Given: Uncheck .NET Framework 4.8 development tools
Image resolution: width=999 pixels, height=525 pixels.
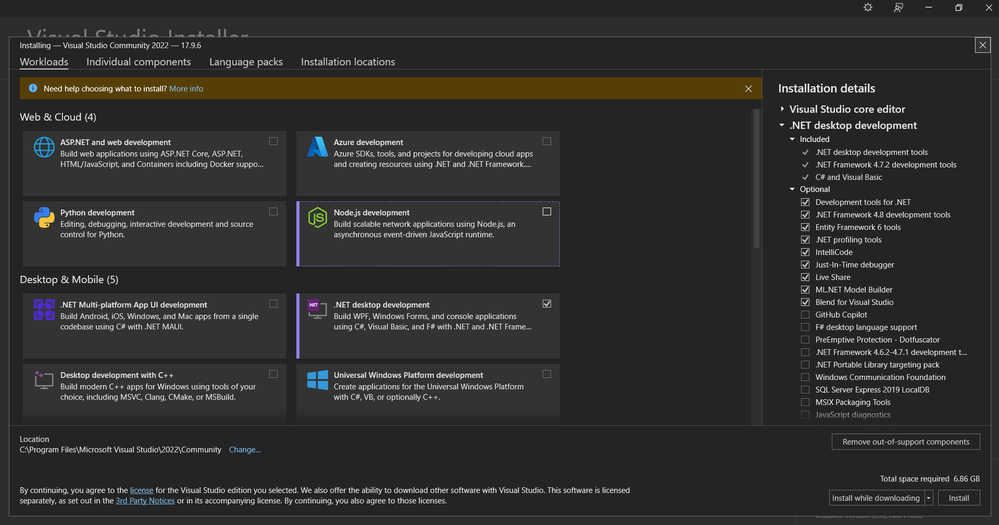Looking at the screenshot, I should click(x=805, y=215).
